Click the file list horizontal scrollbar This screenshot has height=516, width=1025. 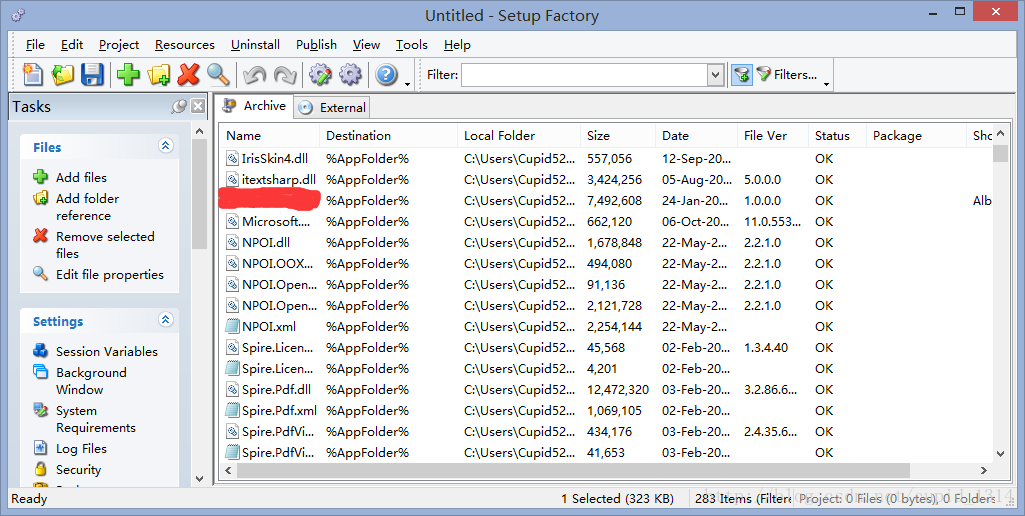[573, 470]
